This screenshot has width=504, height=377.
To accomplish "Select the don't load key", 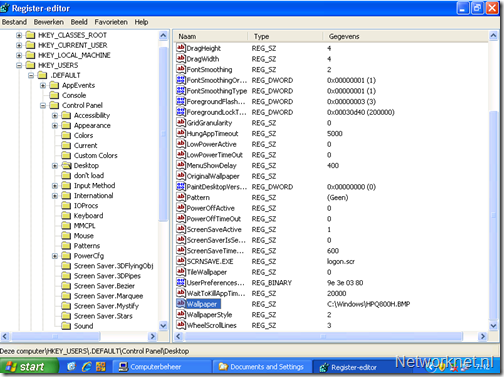I will click(x=89, y=176).
